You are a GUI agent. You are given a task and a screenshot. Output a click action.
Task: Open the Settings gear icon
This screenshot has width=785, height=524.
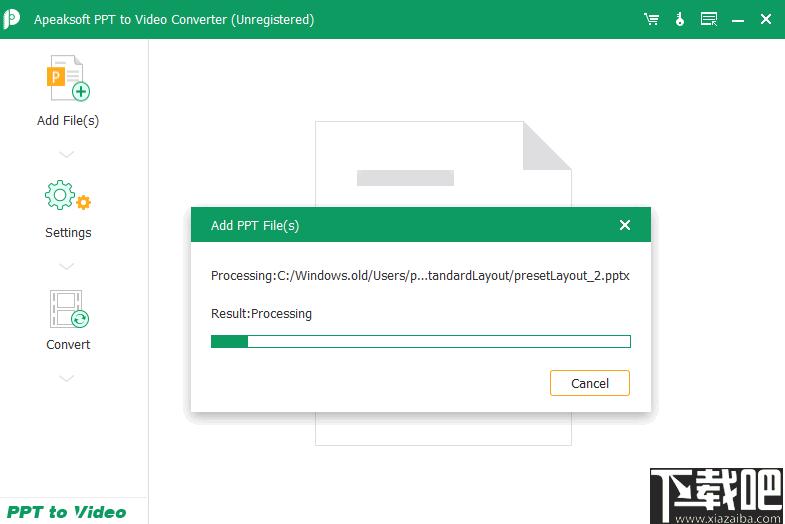(x=68, y=195)
